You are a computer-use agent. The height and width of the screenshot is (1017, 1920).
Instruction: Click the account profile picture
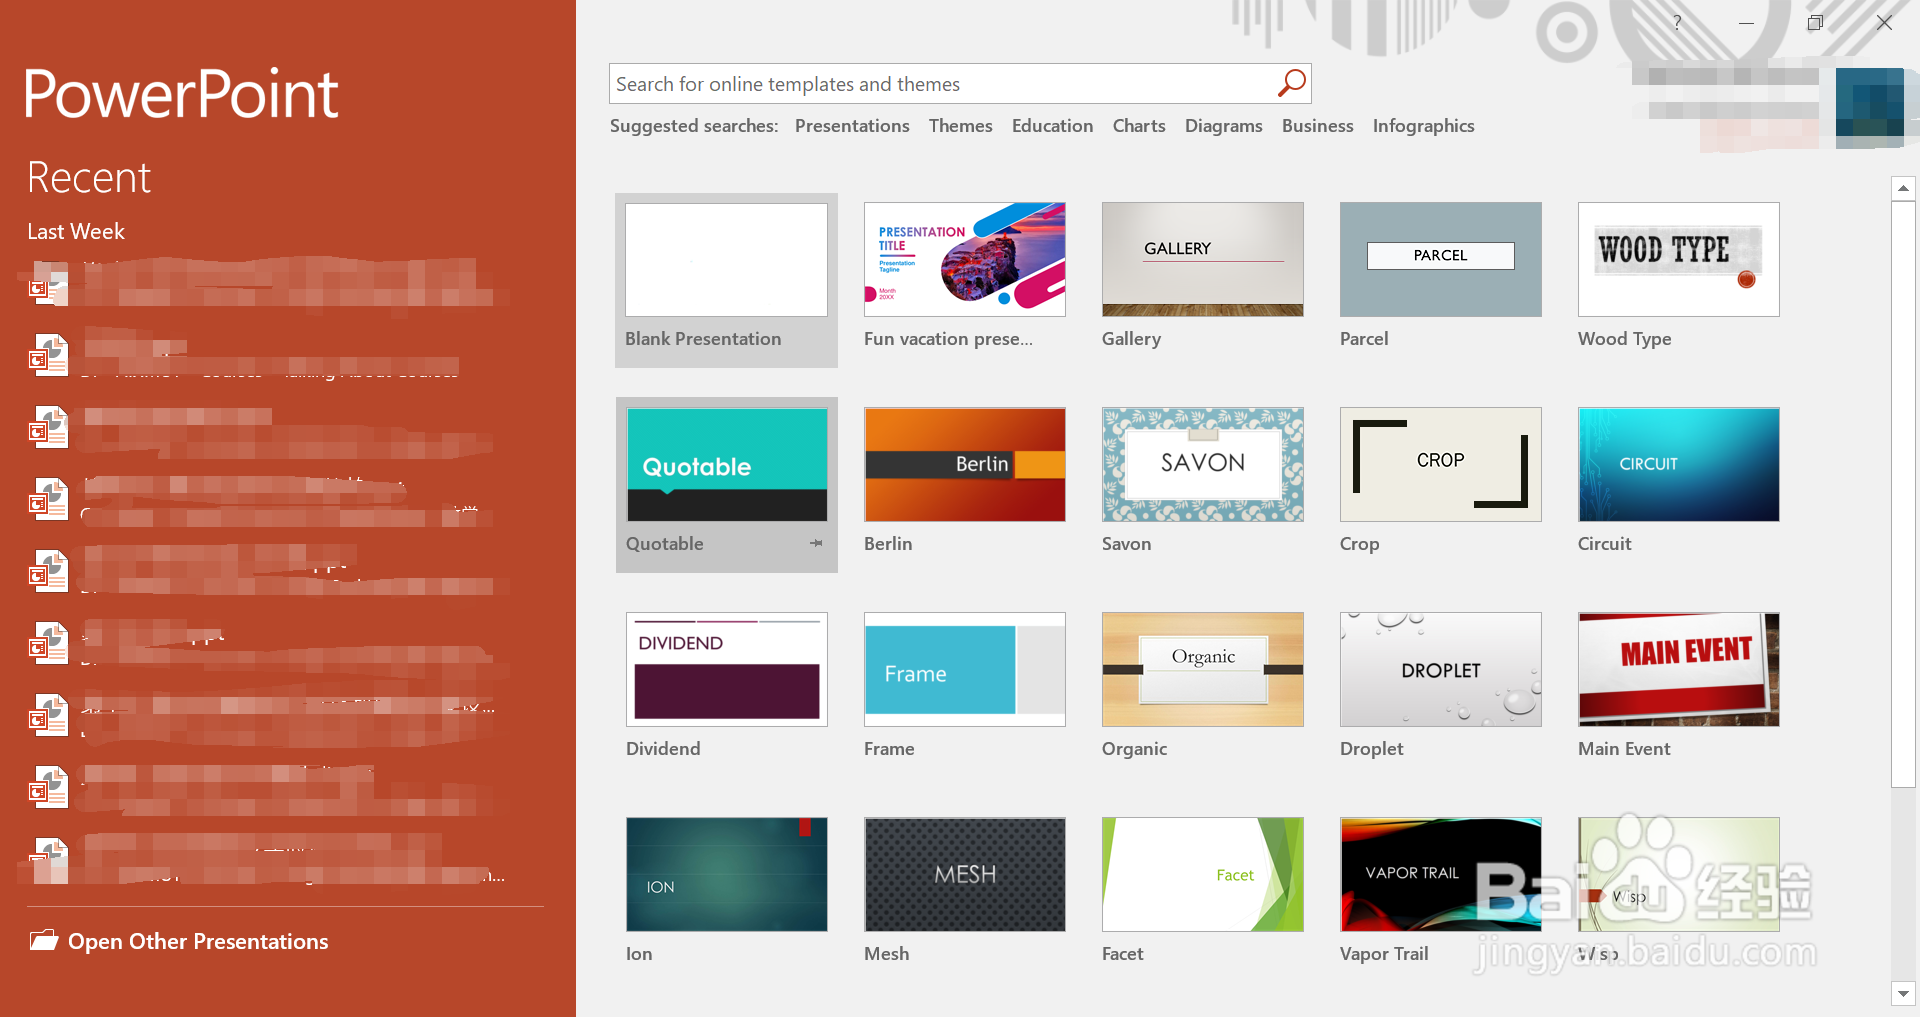pyautogui.click(x=1869, y=108)
